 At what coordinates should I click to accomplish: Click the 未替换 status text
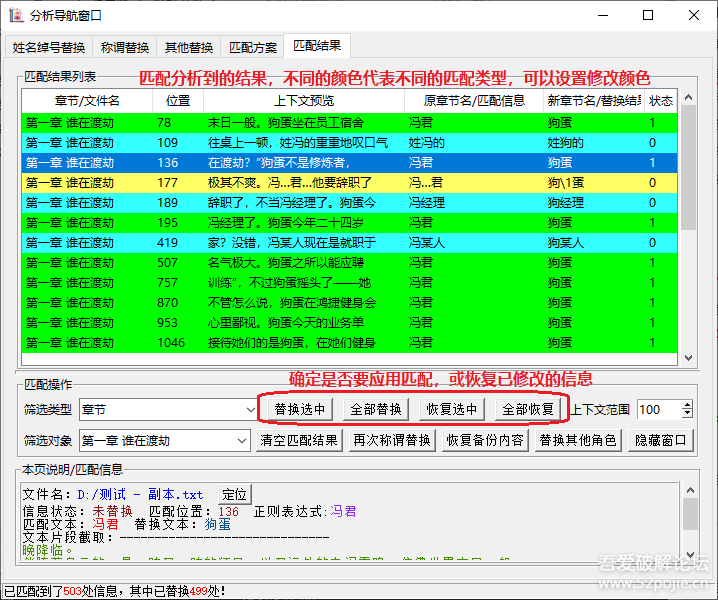pos(112,511)
